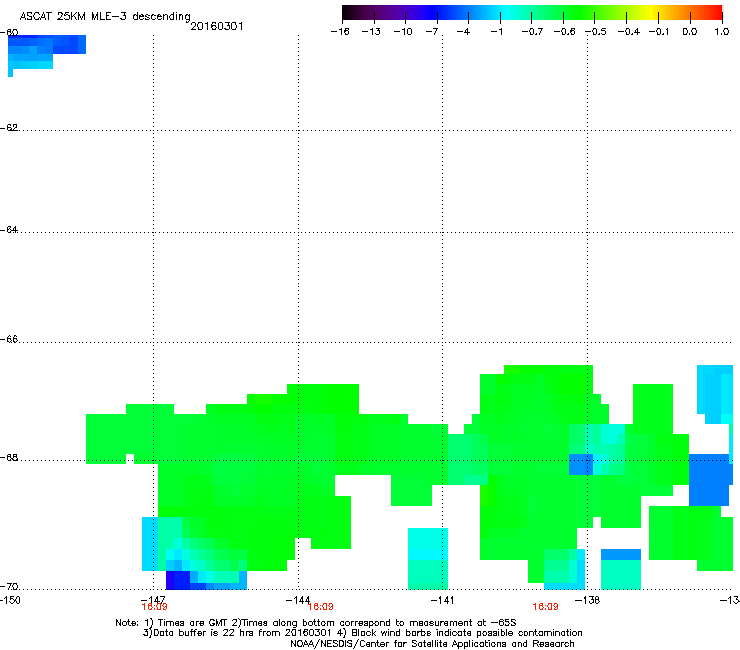Click the color scale label "-7"

432,32
